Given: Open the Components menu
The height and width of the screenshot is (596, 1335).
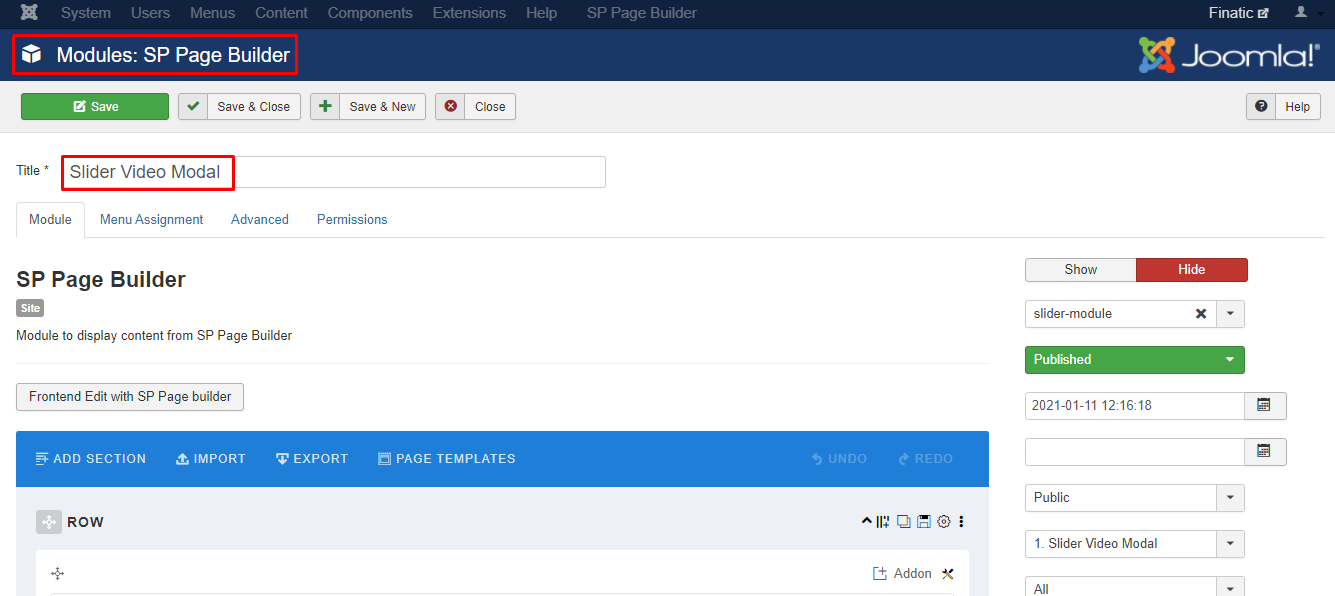Looking at the screenshot, I should [x=370, y=13].
